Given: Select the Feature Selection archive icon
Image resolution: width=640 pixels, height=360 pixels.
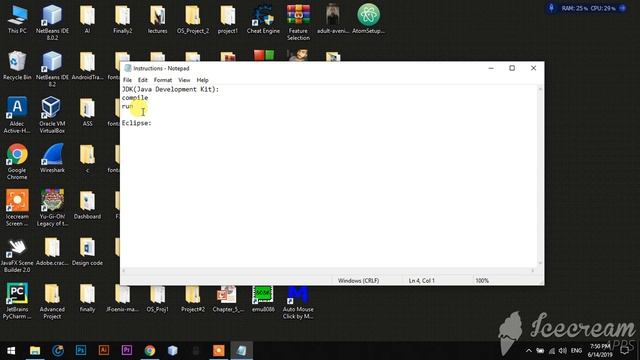Looking at the screenshot, I should (x=298, y=22).
